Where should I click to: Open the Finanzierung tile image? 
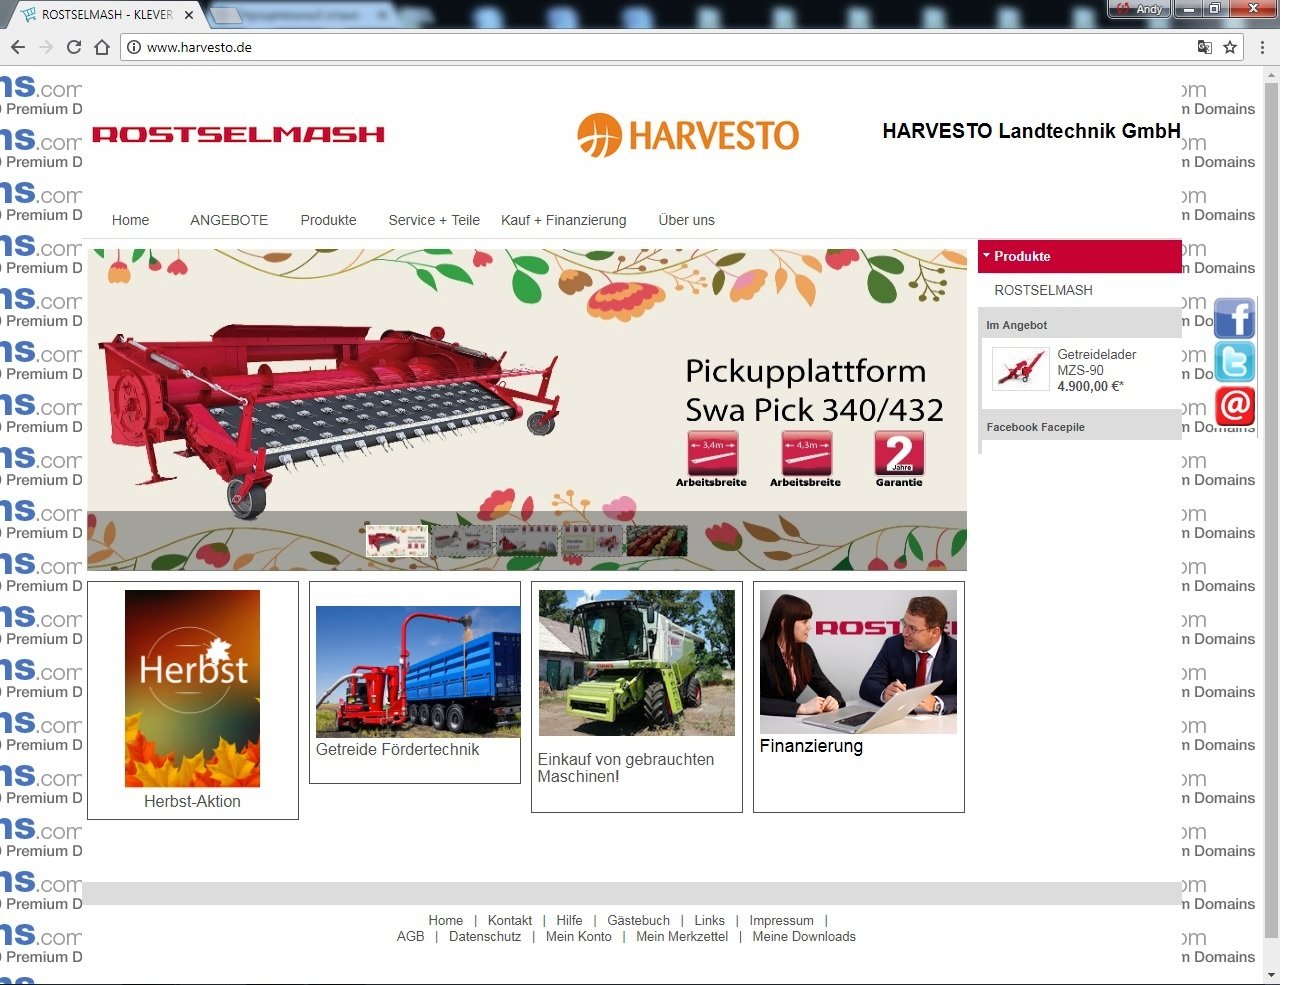tap(858, 662)
